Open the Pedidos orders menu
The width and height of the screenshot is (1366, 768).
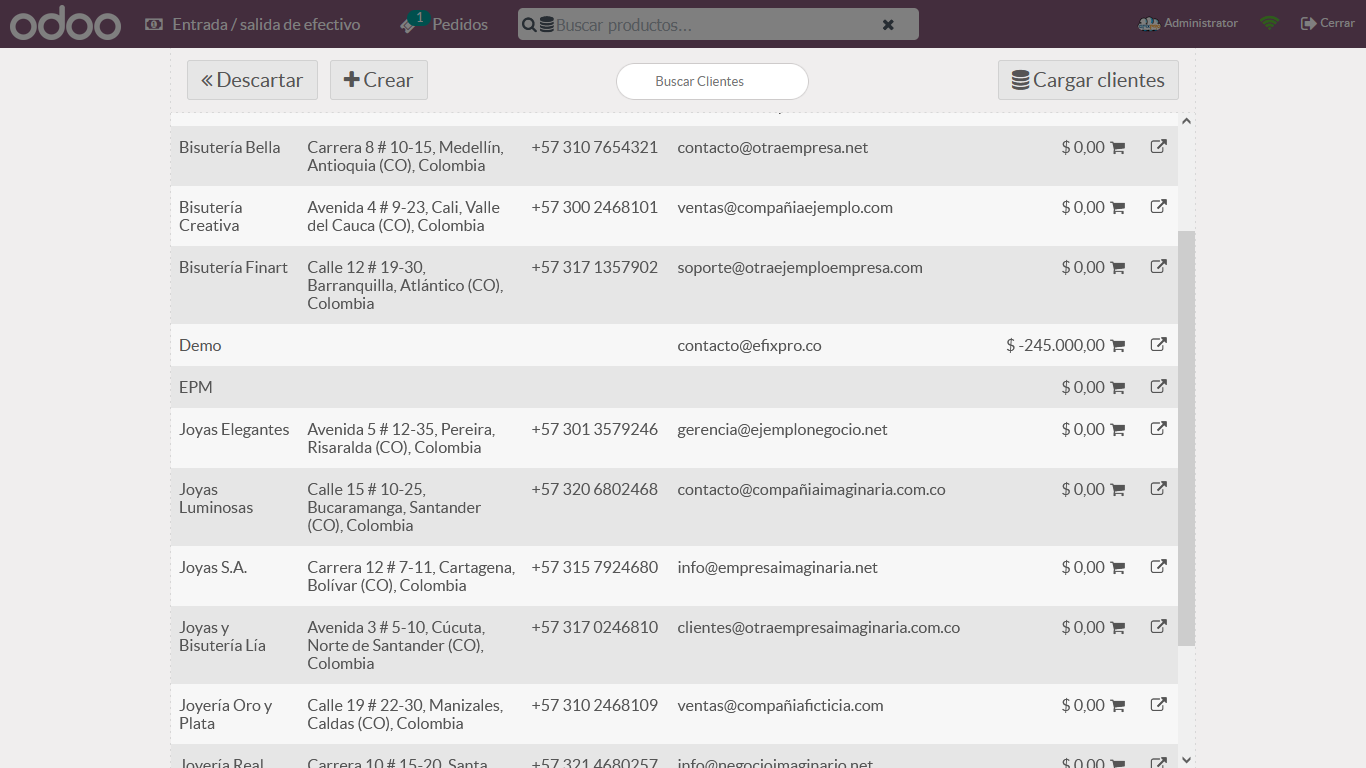[x=445, y=24]
